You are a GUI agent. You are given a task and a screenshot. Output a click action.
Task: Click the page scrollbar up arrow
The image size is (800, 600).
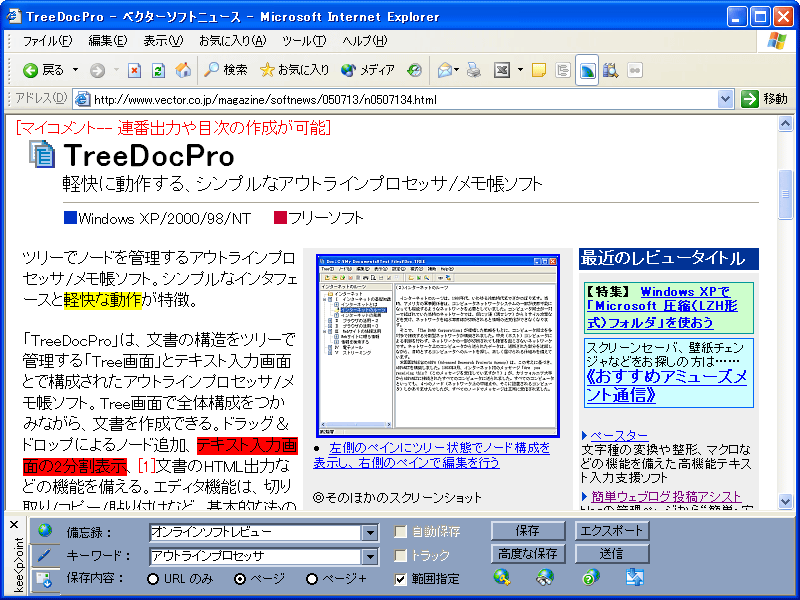click(785, 123)
